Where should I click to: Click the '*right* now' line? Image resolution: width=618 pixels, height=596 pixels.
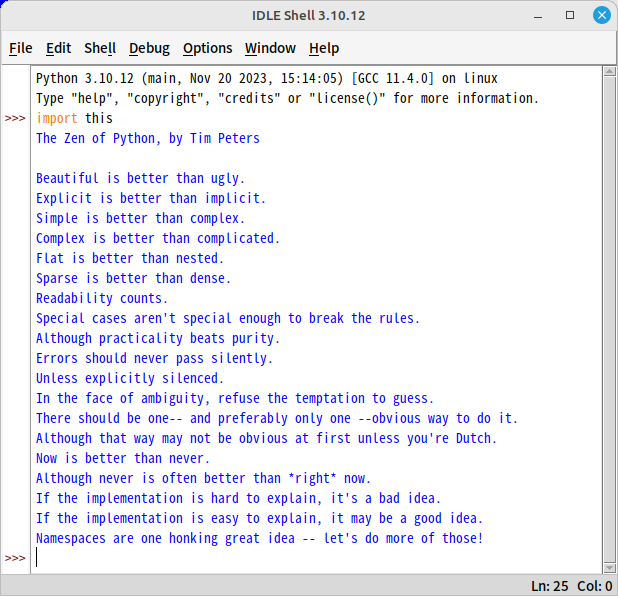click(203, 479)
